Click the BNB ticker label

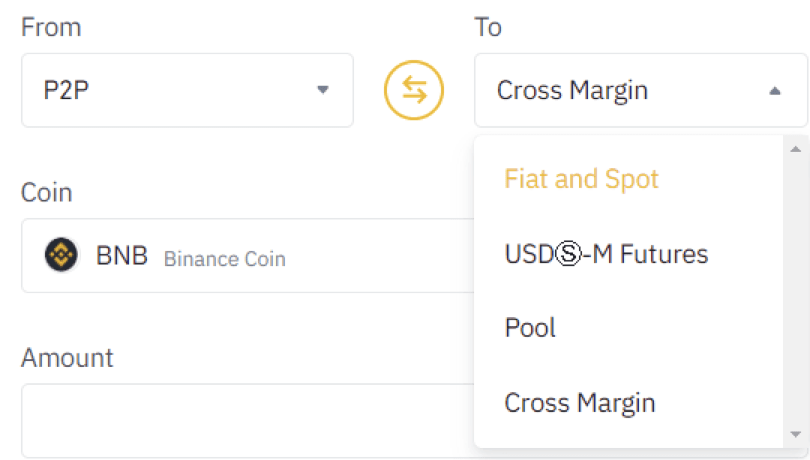click(x=122, y=255)
